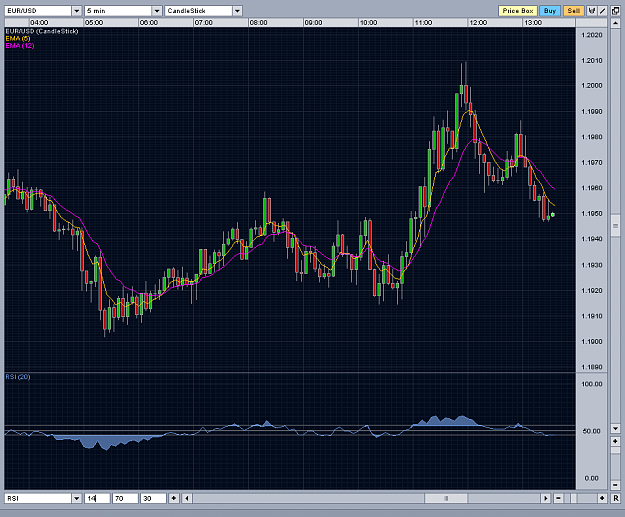This screenshot has width=625, height=517.
Task: Click the indicator tool icon beside Sell
Action: click(x=592, y=11)
